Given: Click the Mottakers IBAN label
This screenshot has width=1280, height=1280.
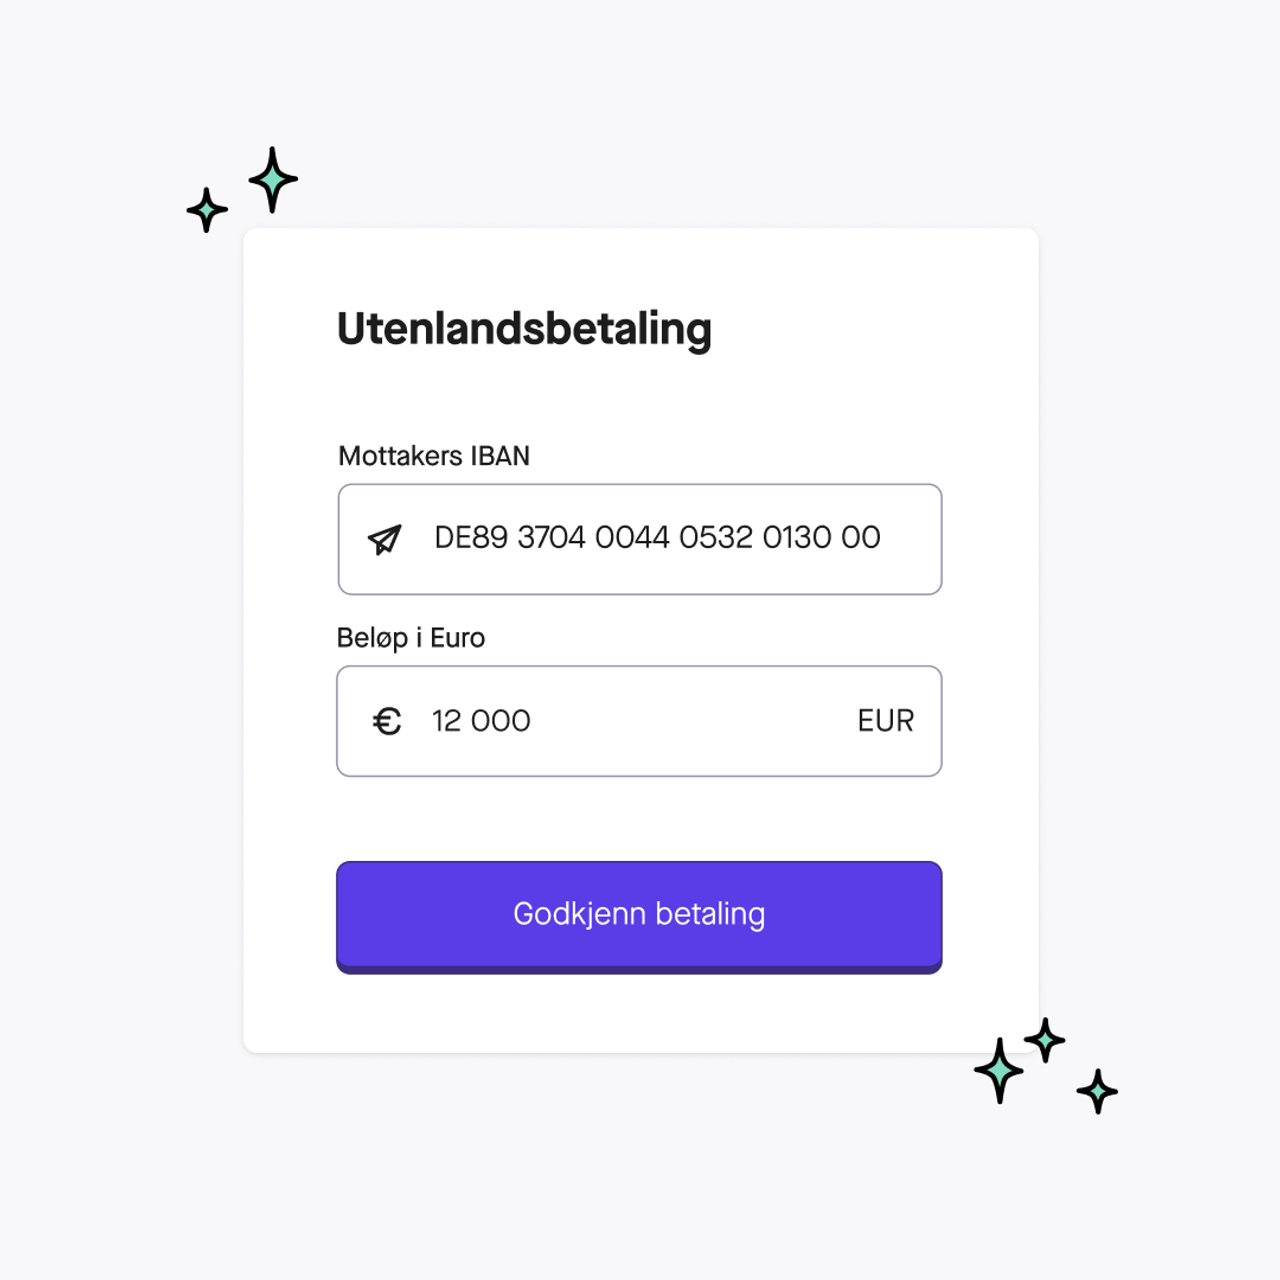Looking at the screenshot, I should pos(434,456).
